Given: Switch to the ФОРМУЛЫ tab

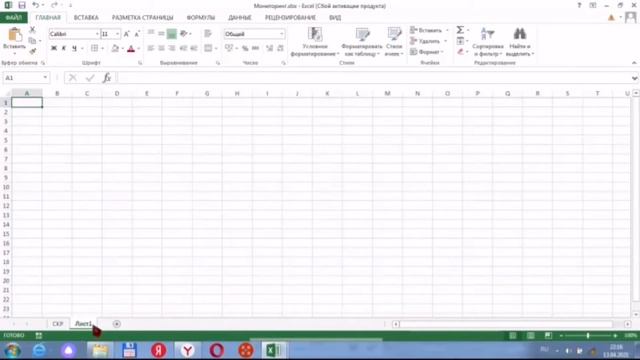Looking at the screenshot, I should click(200, 18).
